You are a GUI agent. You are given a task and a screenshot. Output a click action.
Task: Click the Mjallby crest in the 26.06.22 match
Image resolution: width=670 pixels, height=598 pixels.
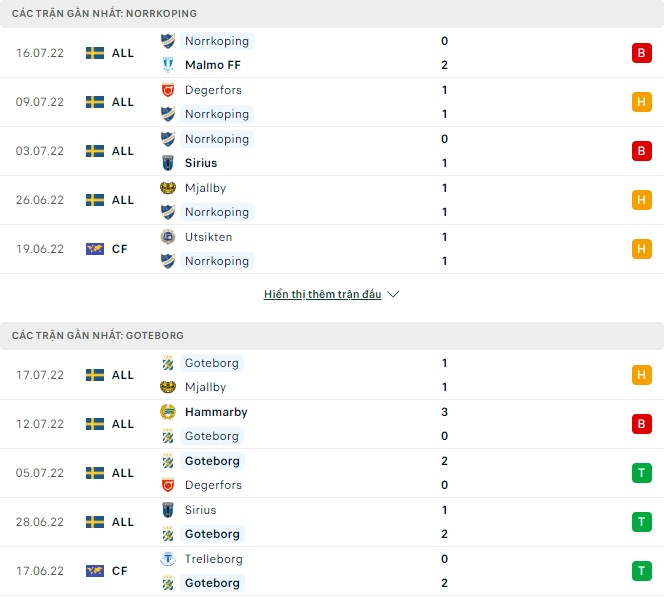pos(167,188)
